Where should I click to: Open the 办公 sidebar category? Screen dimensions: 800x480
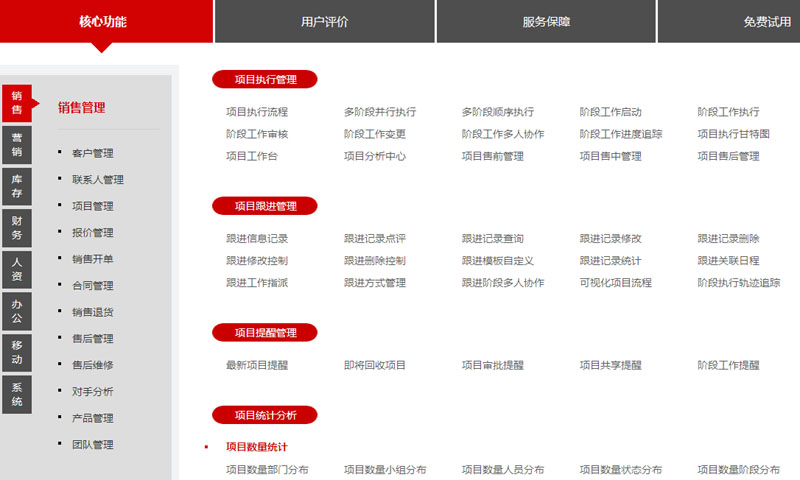pos(17,310)
